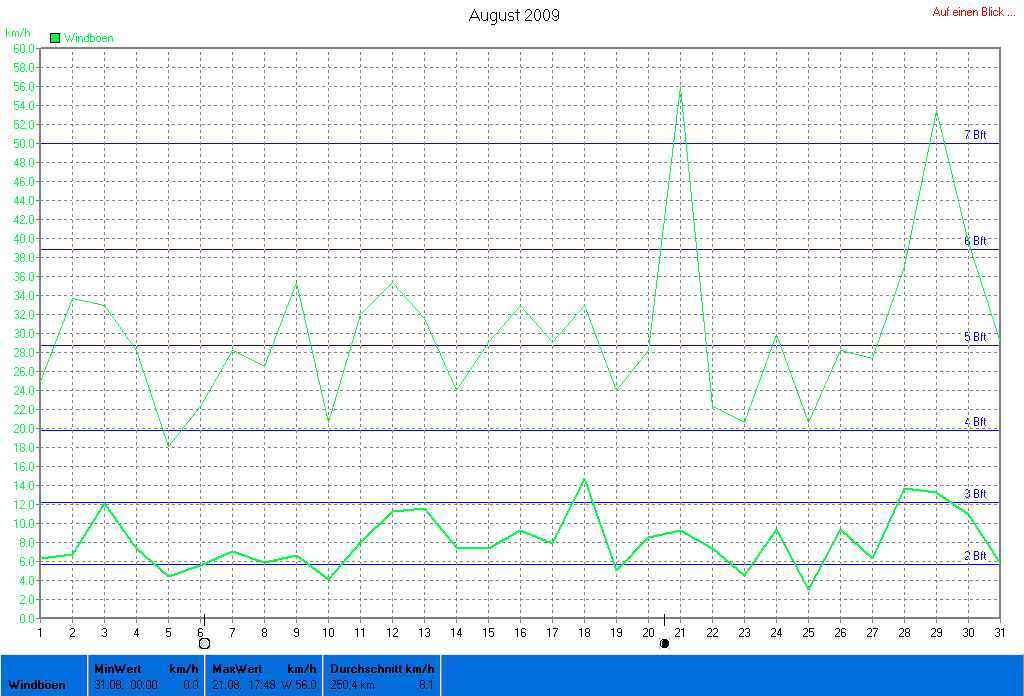
Task: Click the min value timestamp '31.08. 00:00'
Action: click(126, 685)
